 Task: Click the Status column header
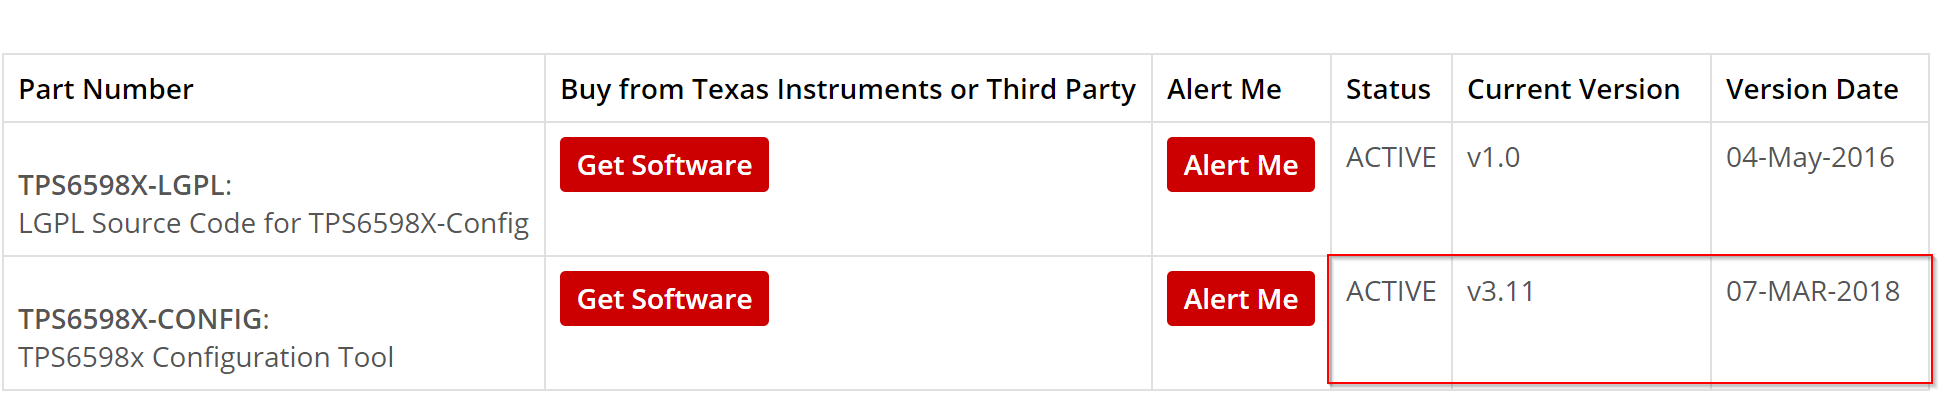pos(1388,89)
